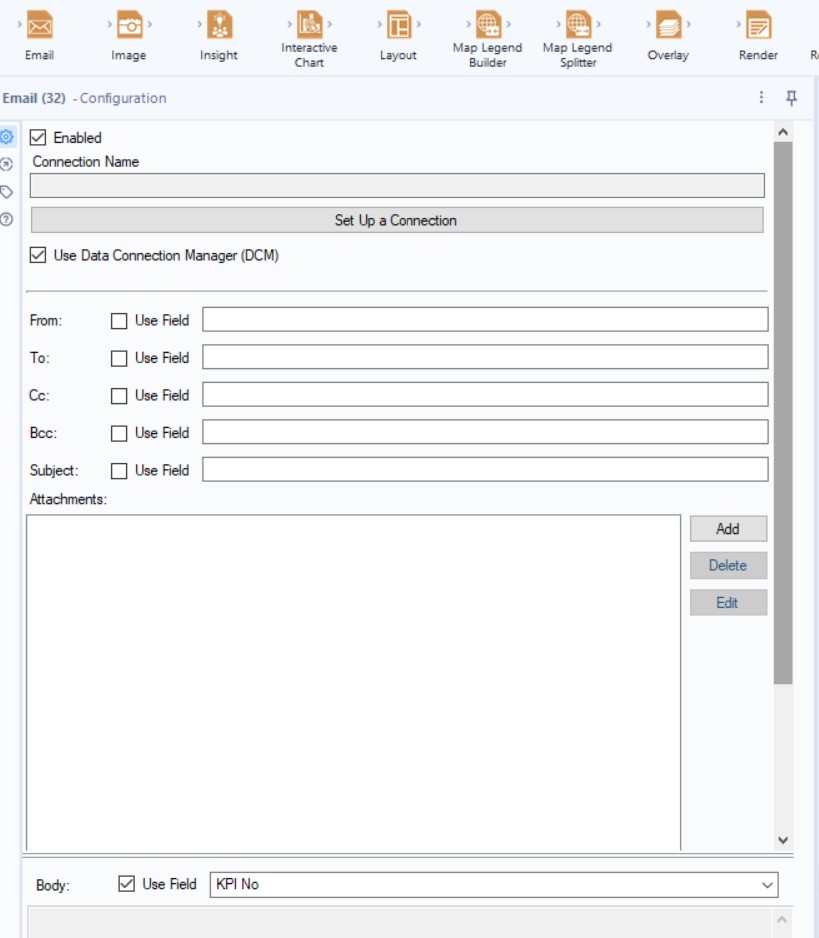819x938 pixels.
Task: Open the Help panel via question mark icon
Action: (x=9, y=215)
